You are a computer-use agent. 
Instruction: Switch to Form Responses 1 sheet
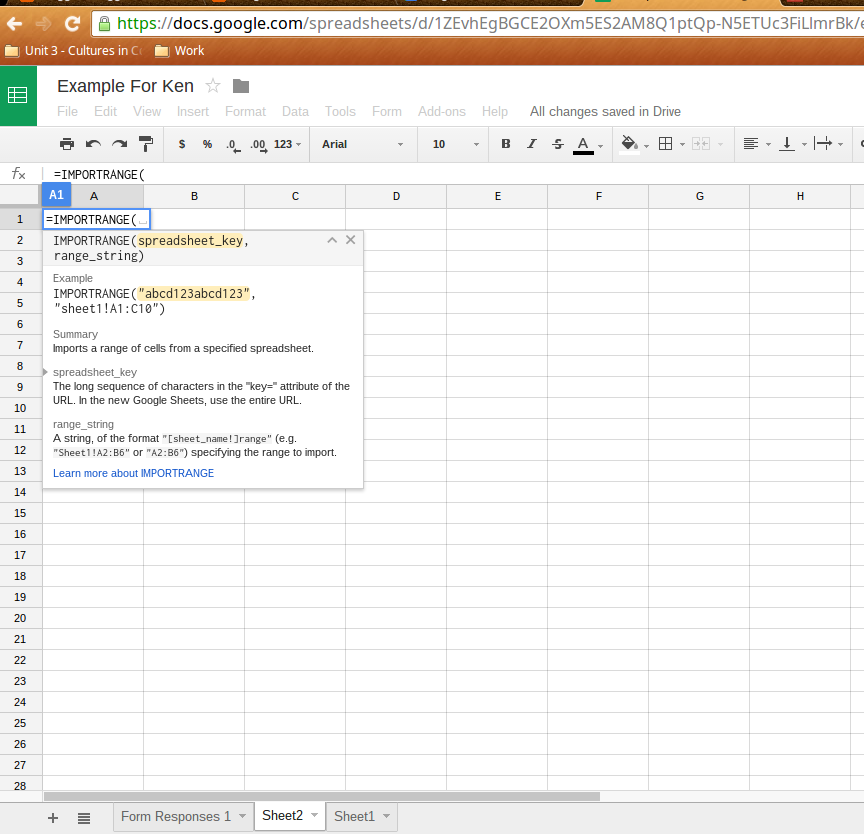pyautogui.click(x=176, y=816)
